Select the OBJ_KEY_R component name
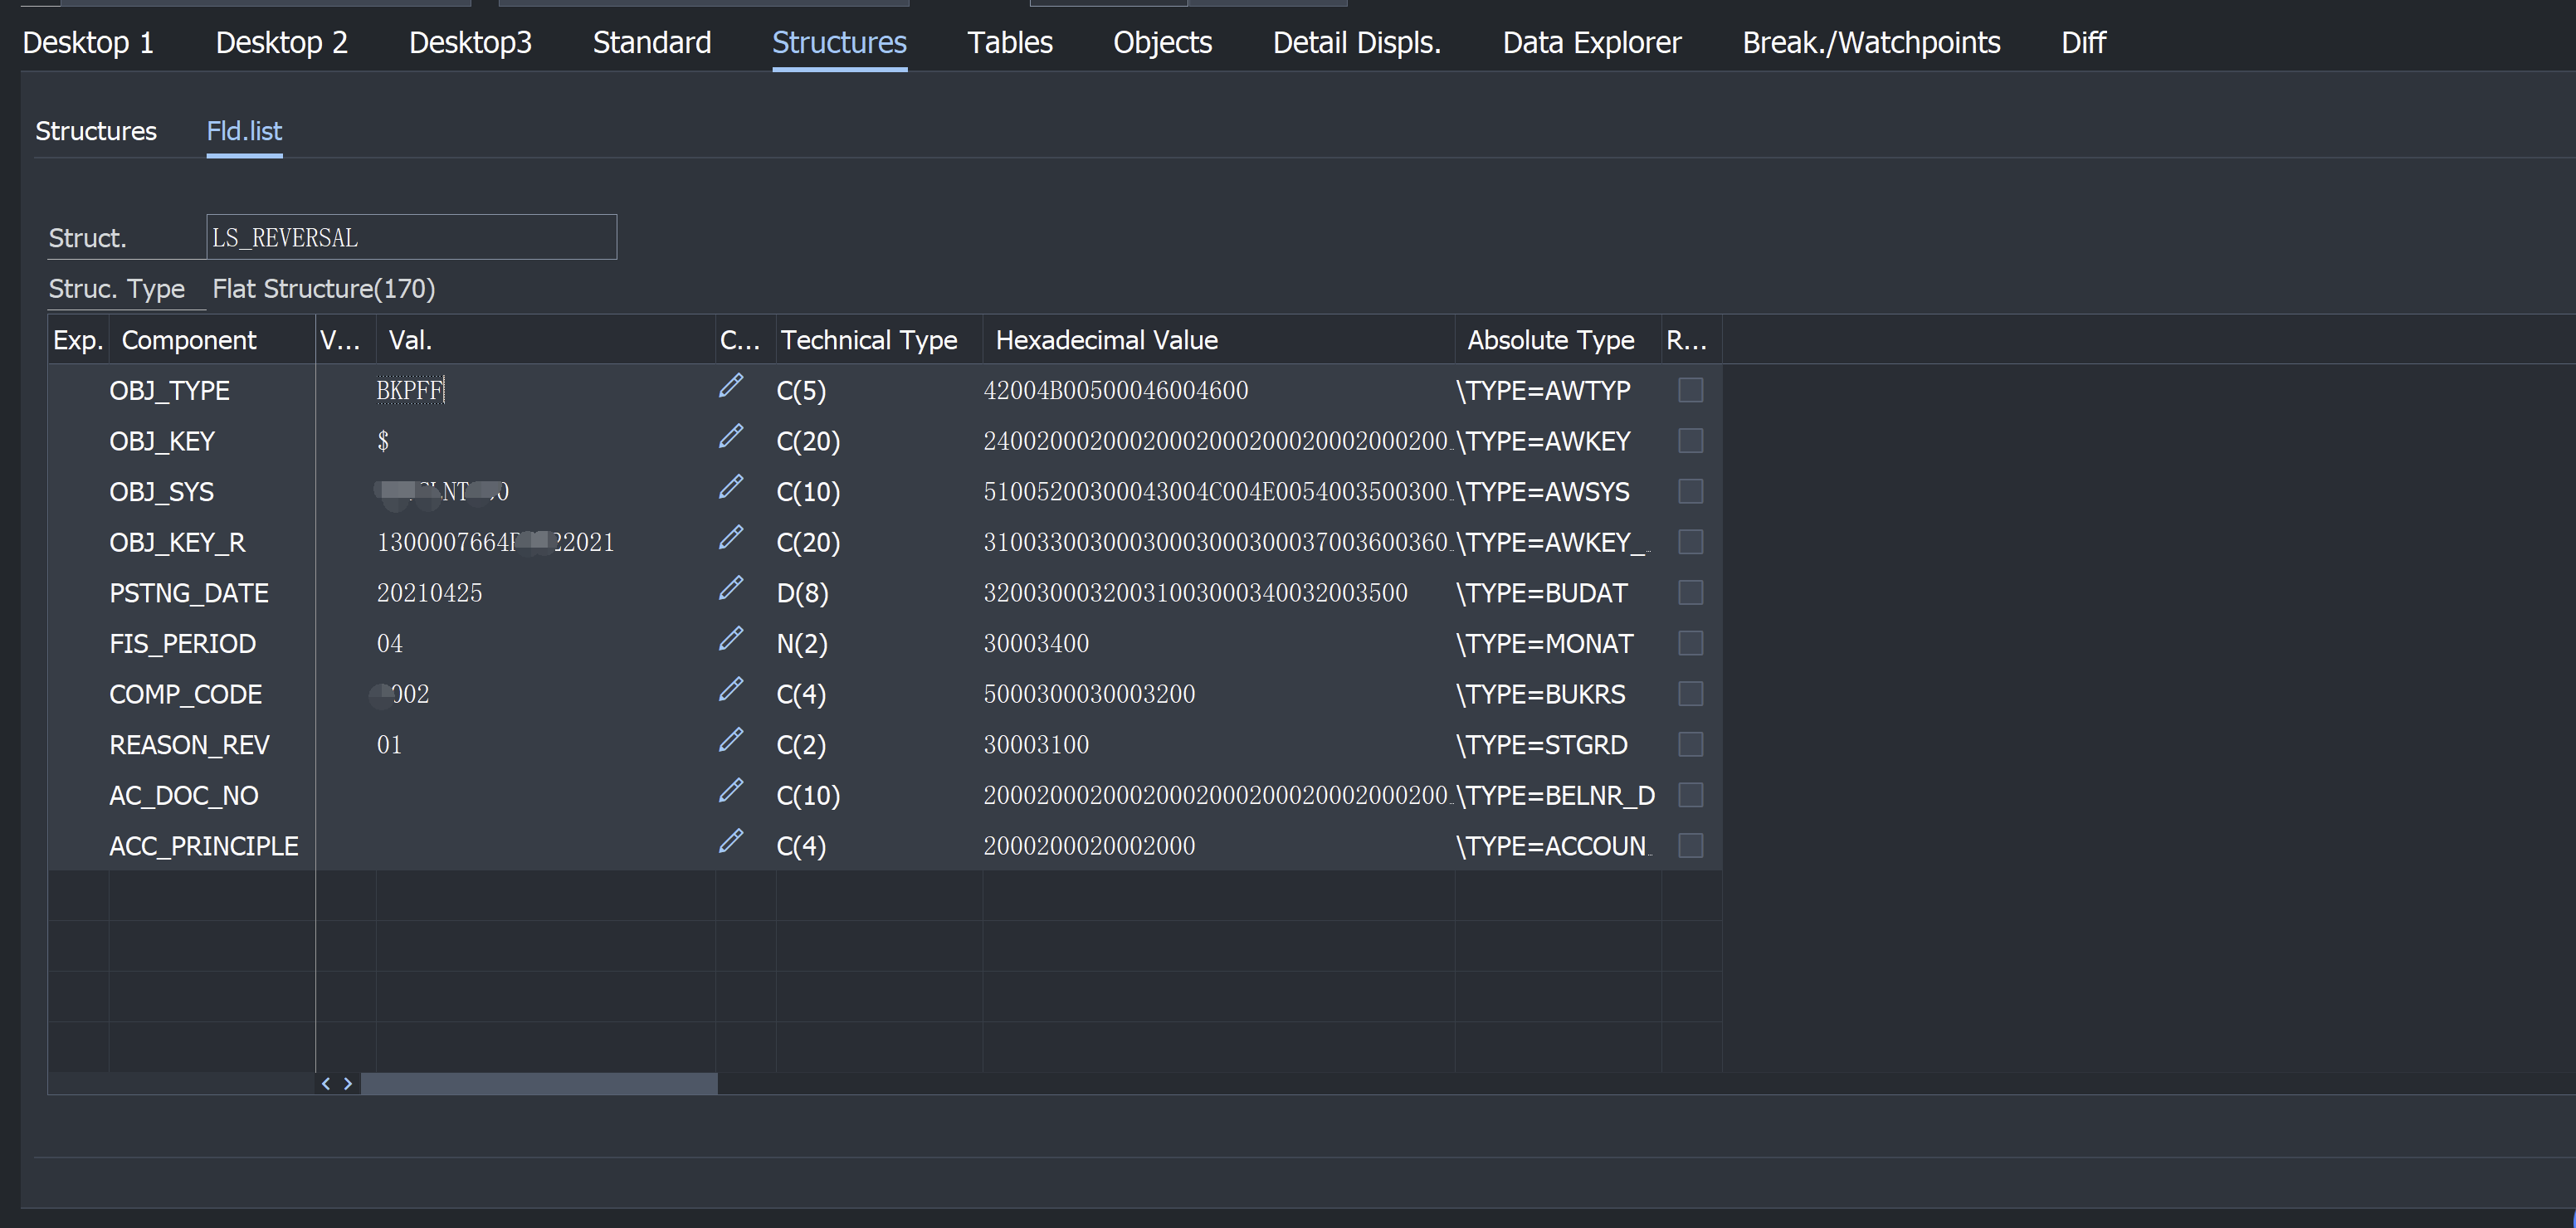Image resolution: width=2576 pixels, height=1228 pixels. point(177,542)
